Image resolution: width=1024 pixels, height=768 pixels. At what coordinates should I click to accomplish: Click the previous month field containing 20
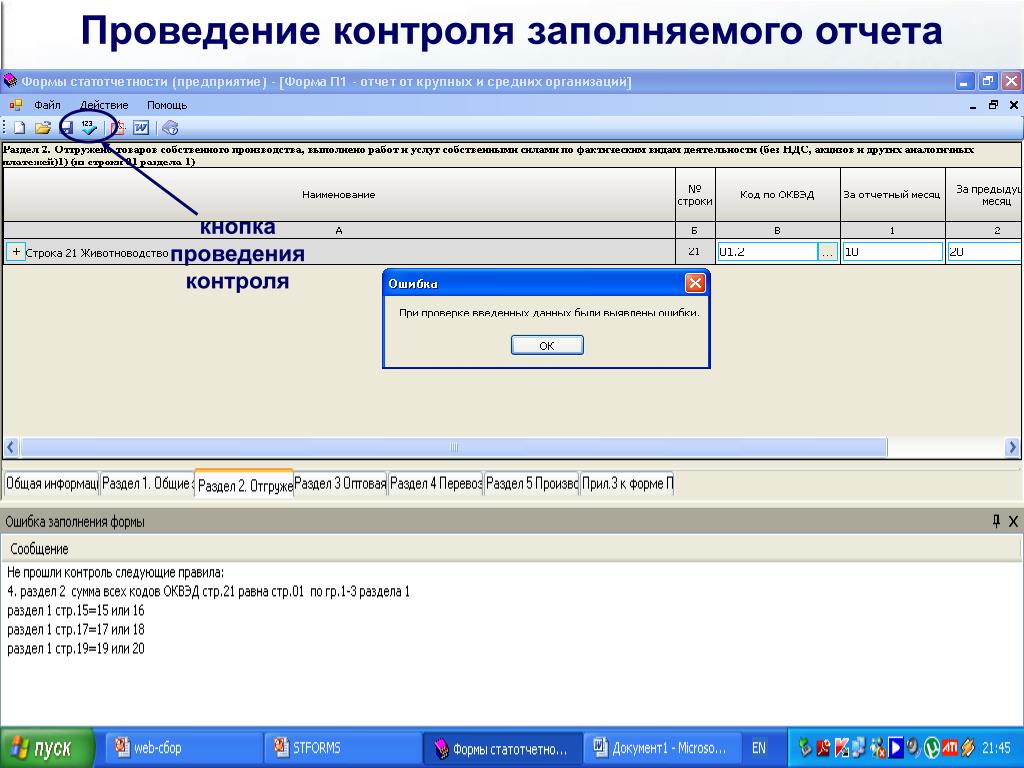click(985, 252)
